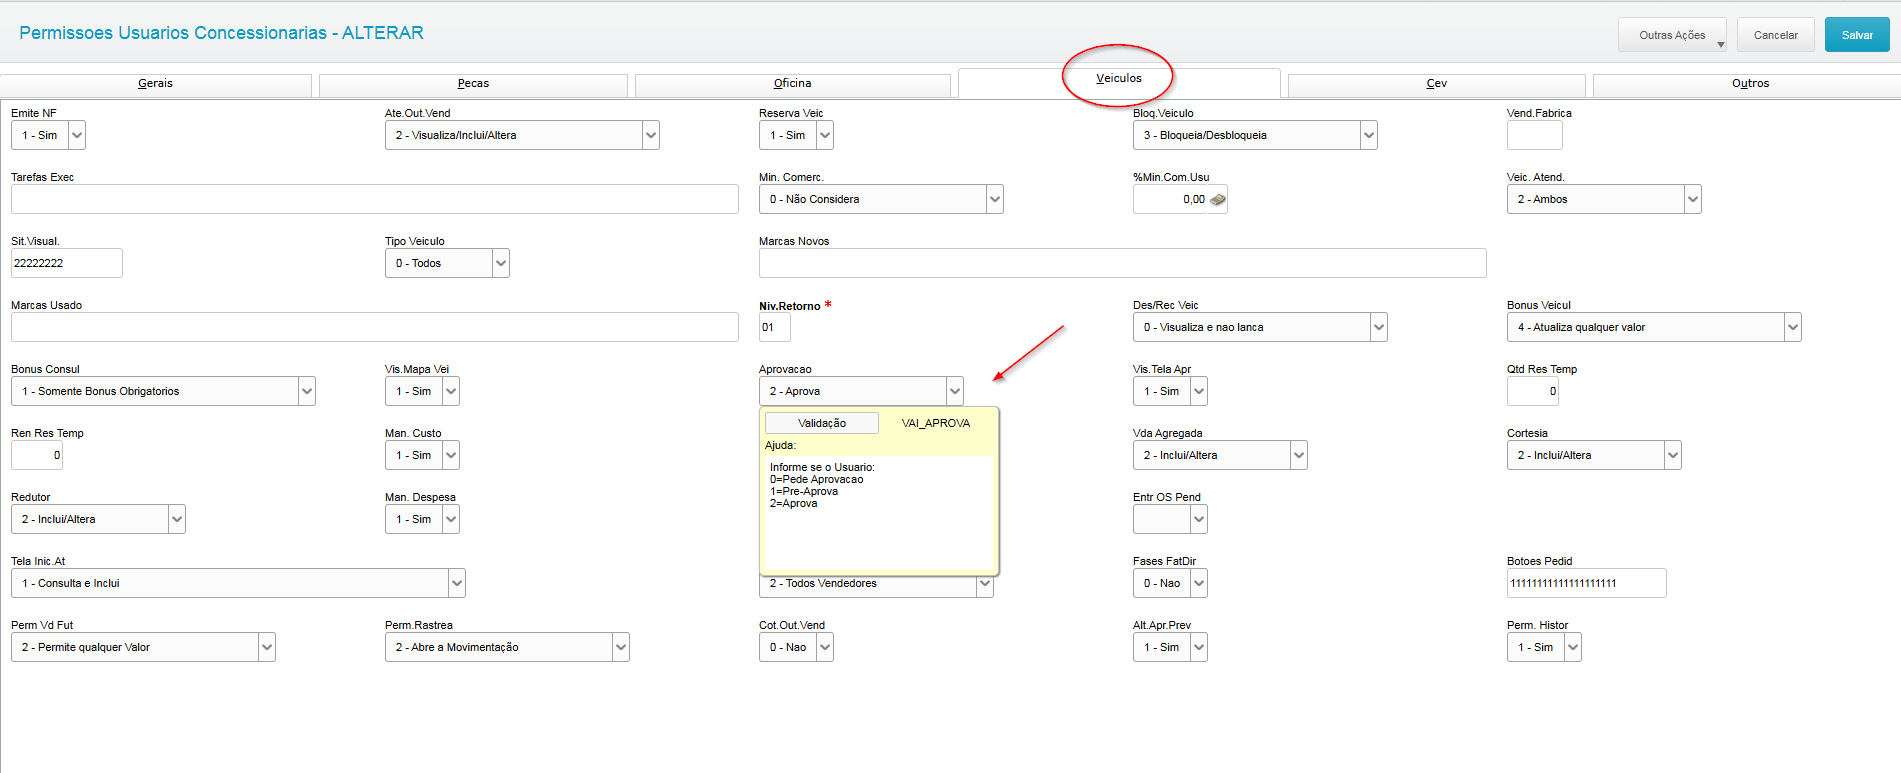Screen dimensions: 1901x773
Task: Open the Bloq.Veiculo dropdown
Action: point(1368,135)
